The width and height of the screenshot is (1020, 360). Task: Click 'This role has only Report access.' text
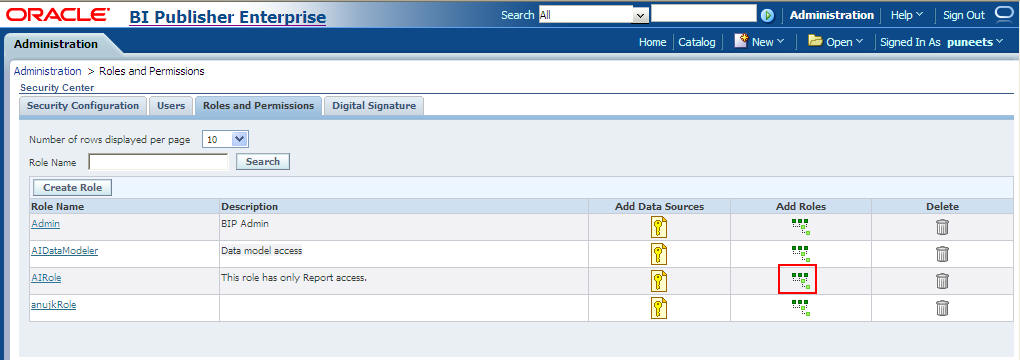[x=294, y=277]
